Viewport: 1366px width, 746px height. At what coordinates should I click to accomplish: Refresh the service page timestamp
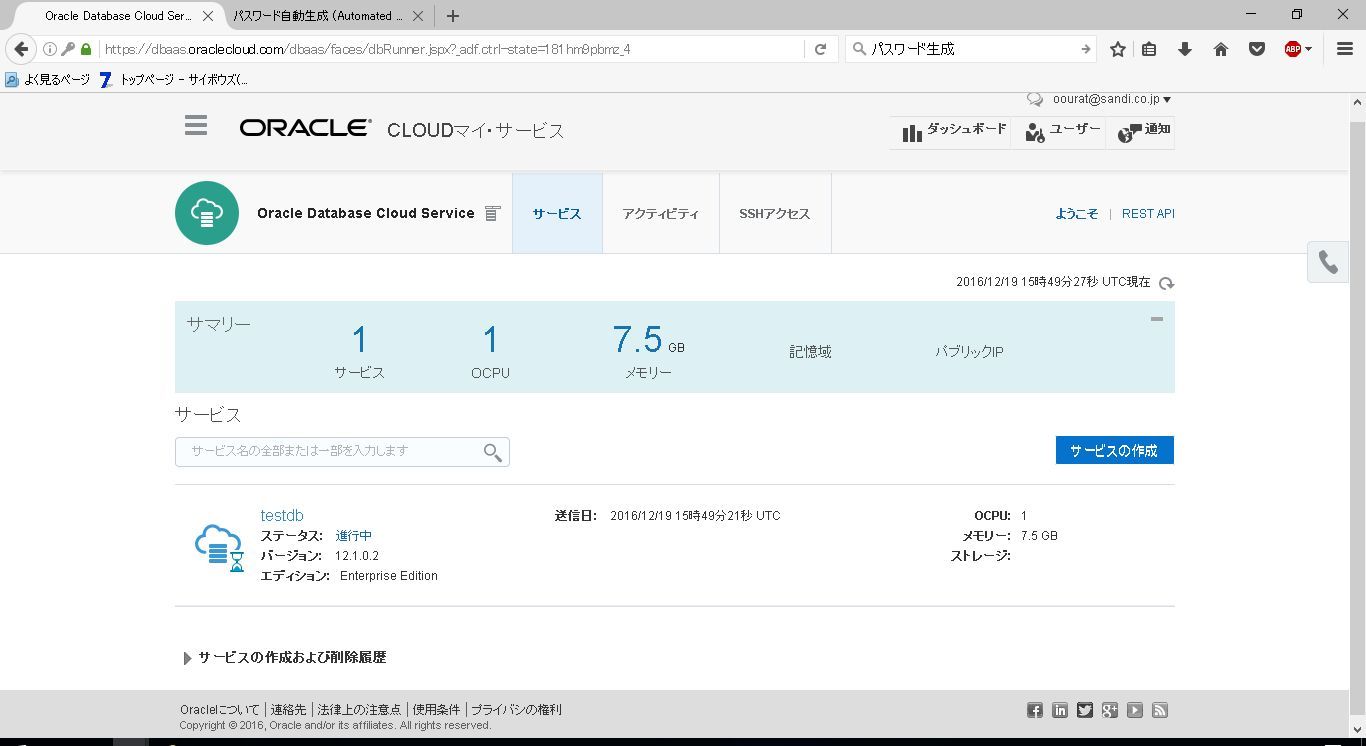[1166, 283]
